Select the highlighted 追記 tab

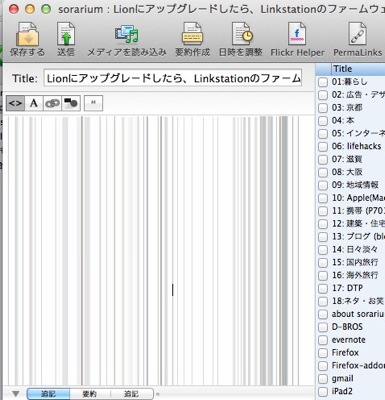coord(48,394)
